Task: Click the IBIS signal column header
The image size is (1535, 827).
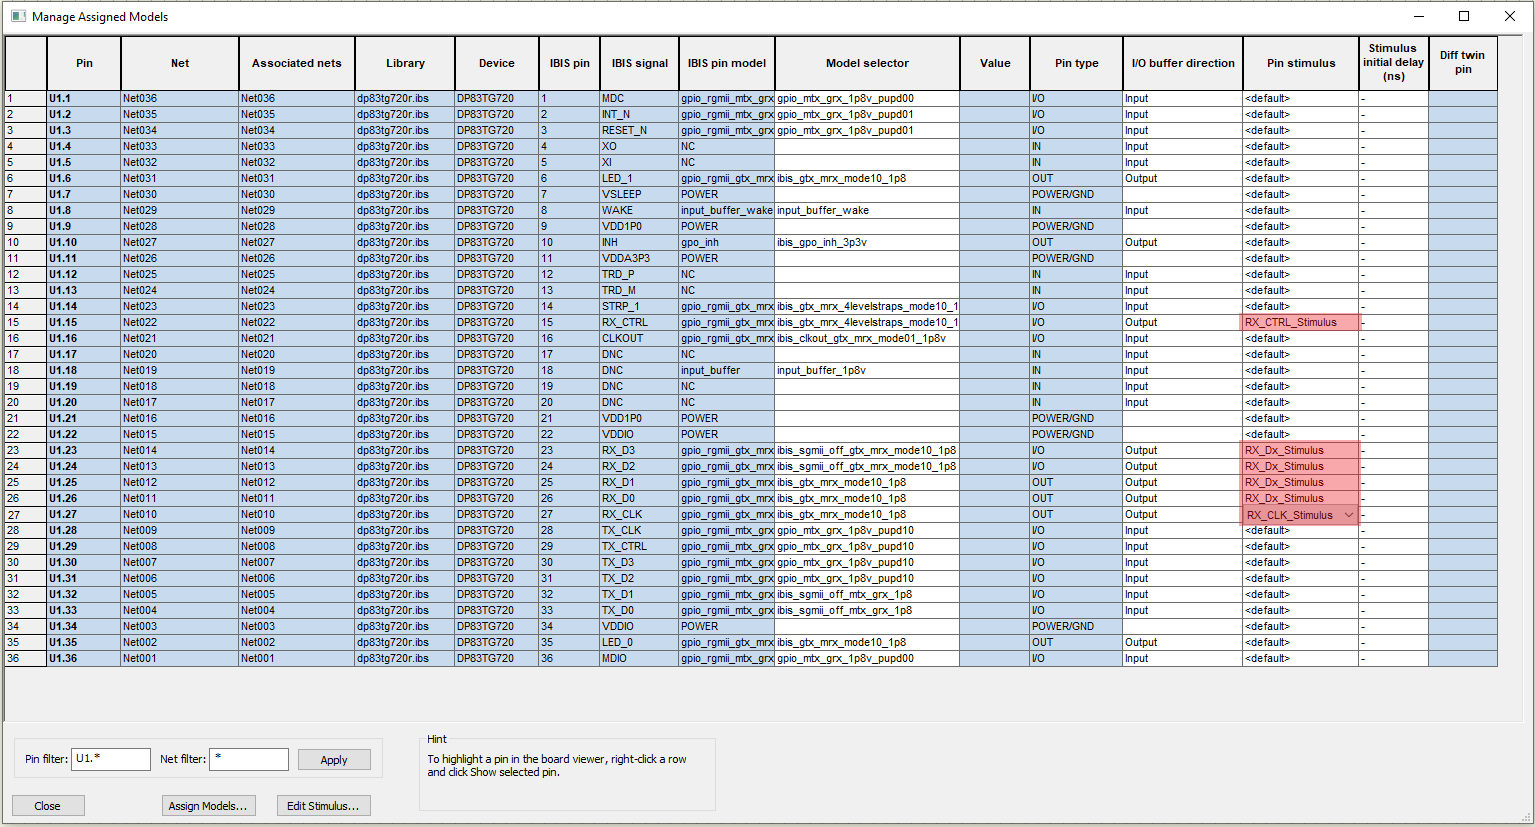Action: pos(640,63)
